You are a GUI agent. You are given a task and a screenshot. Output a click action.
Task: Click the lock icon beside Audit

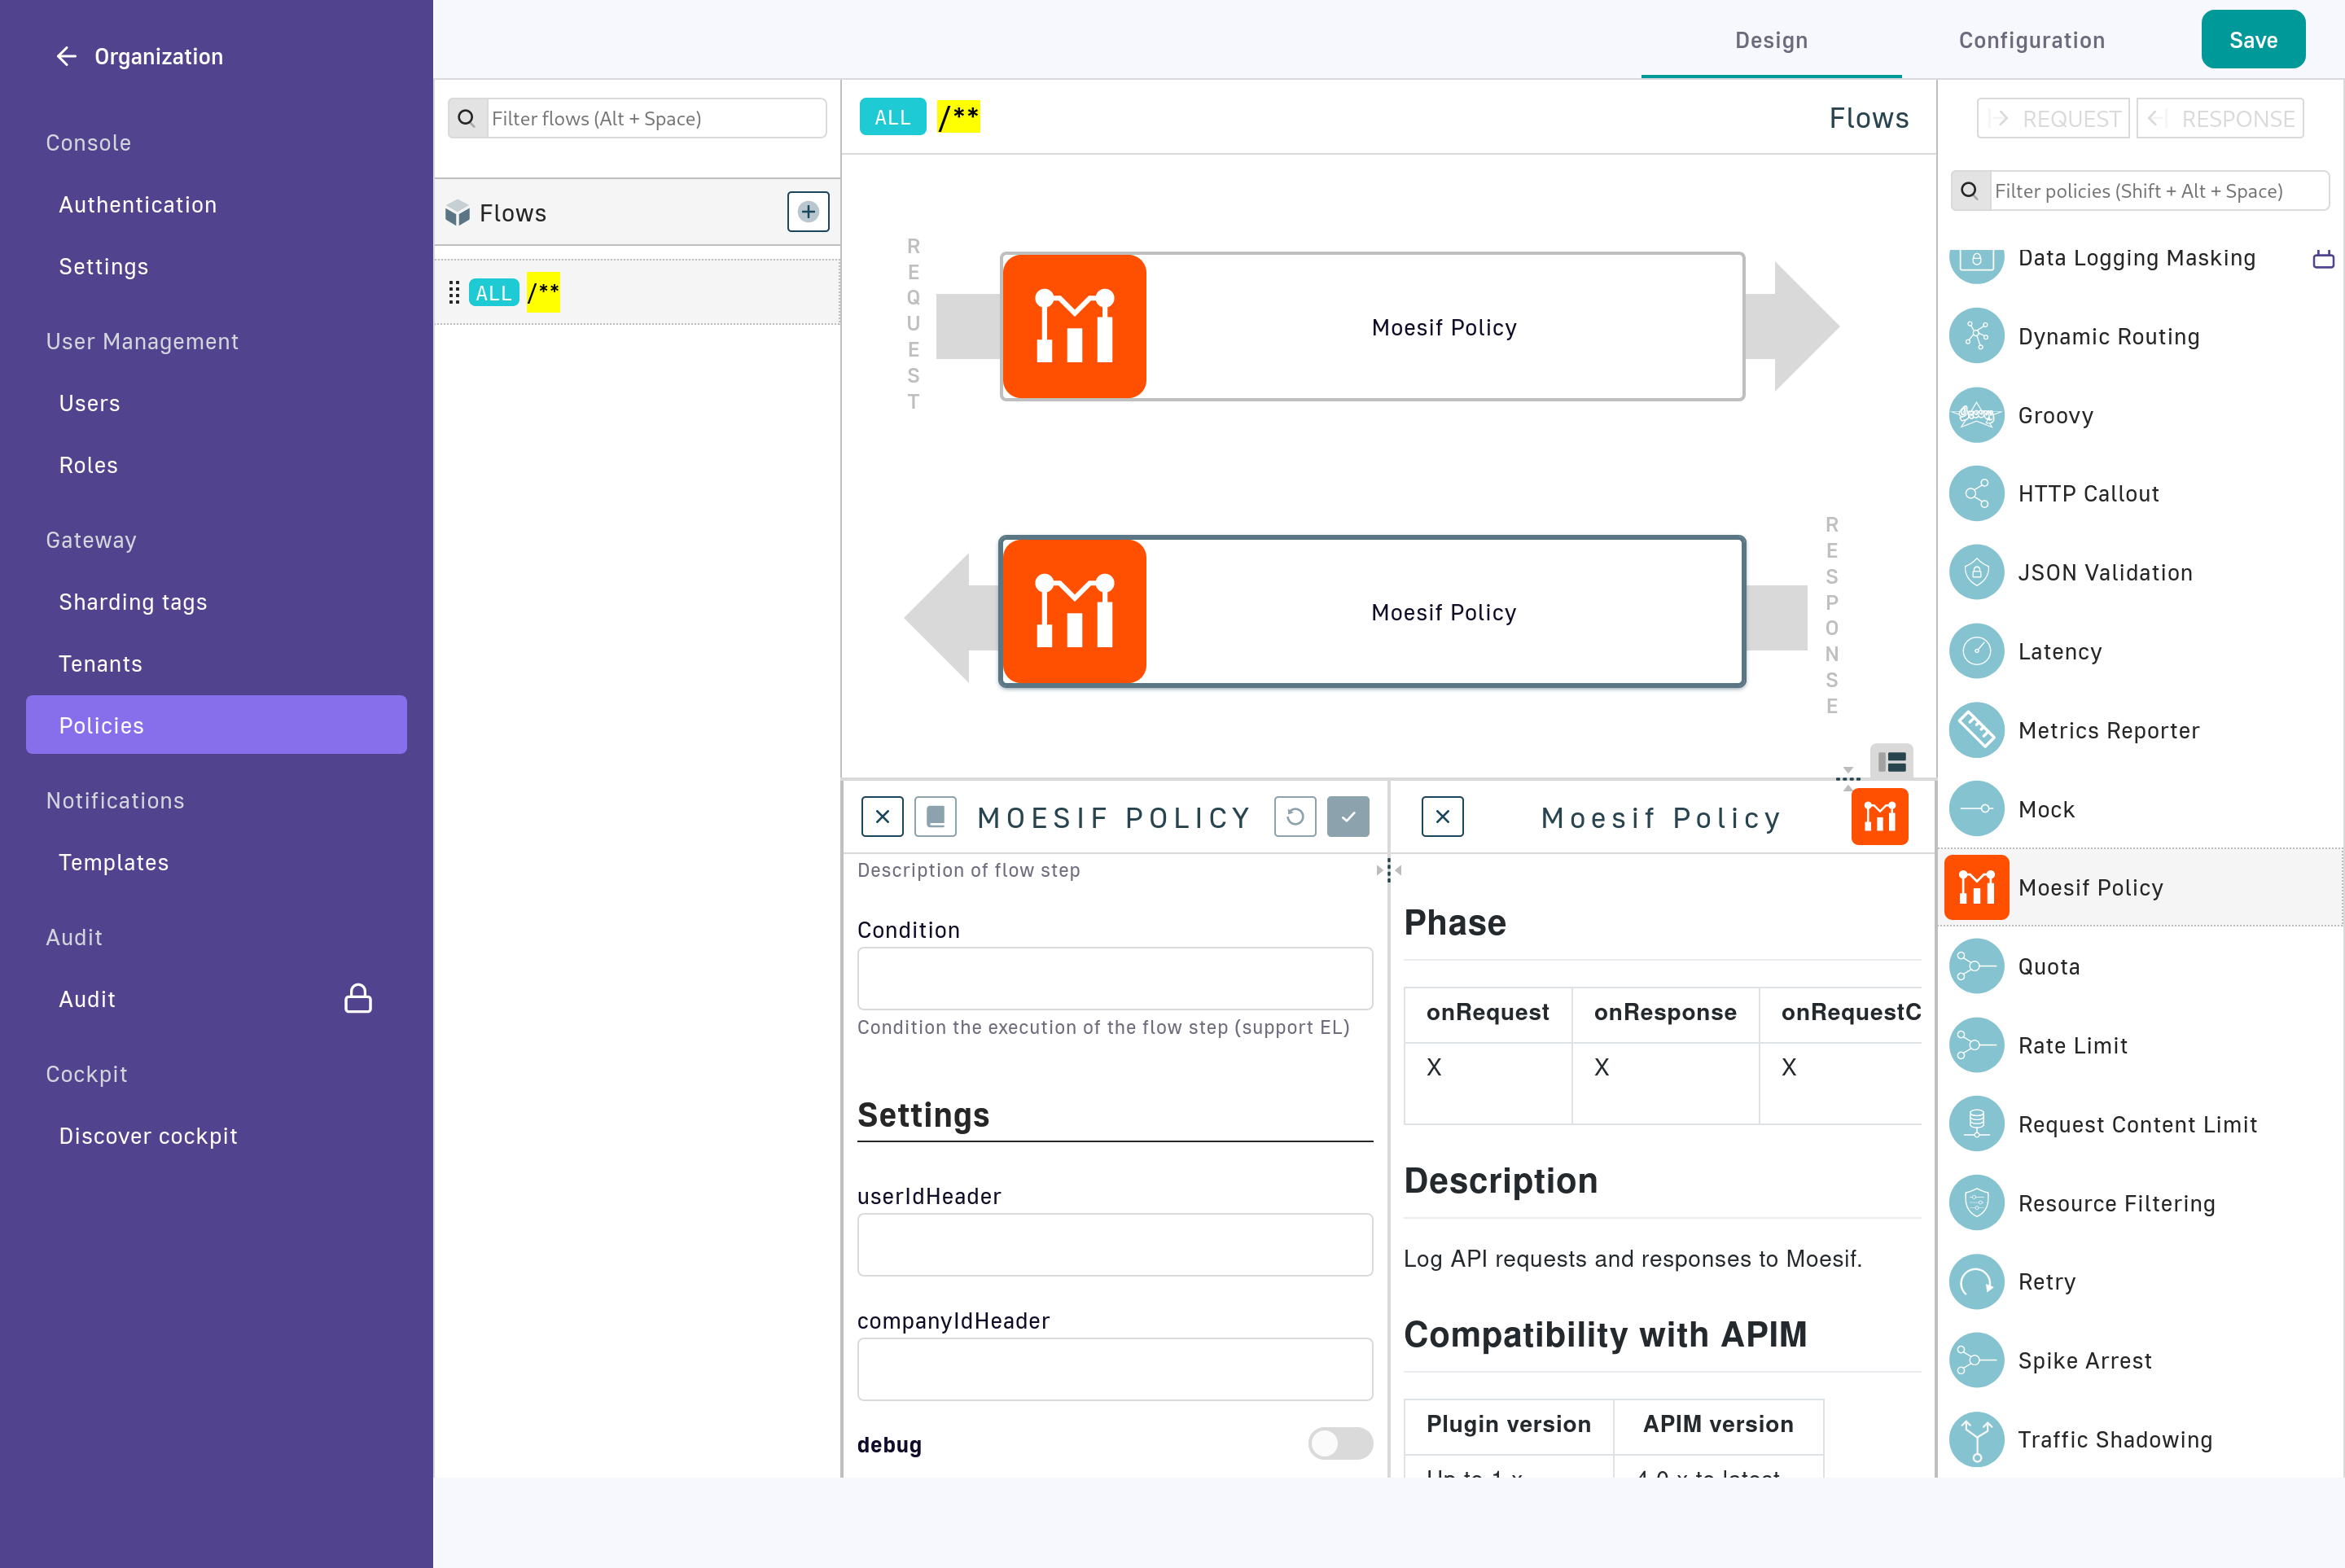tap(358, 998)
